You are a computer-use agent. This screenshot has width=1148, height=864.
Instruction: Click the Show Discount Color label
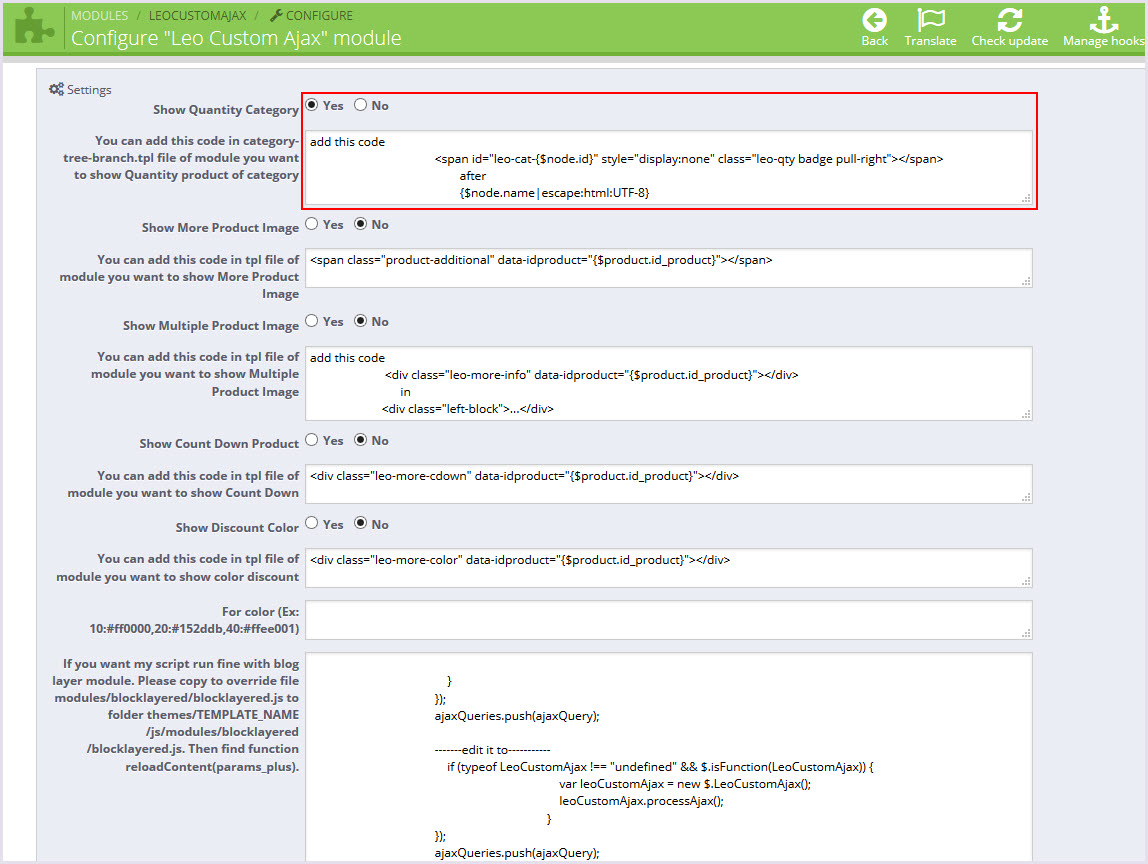pyautogui.click(x=237, y=527)
